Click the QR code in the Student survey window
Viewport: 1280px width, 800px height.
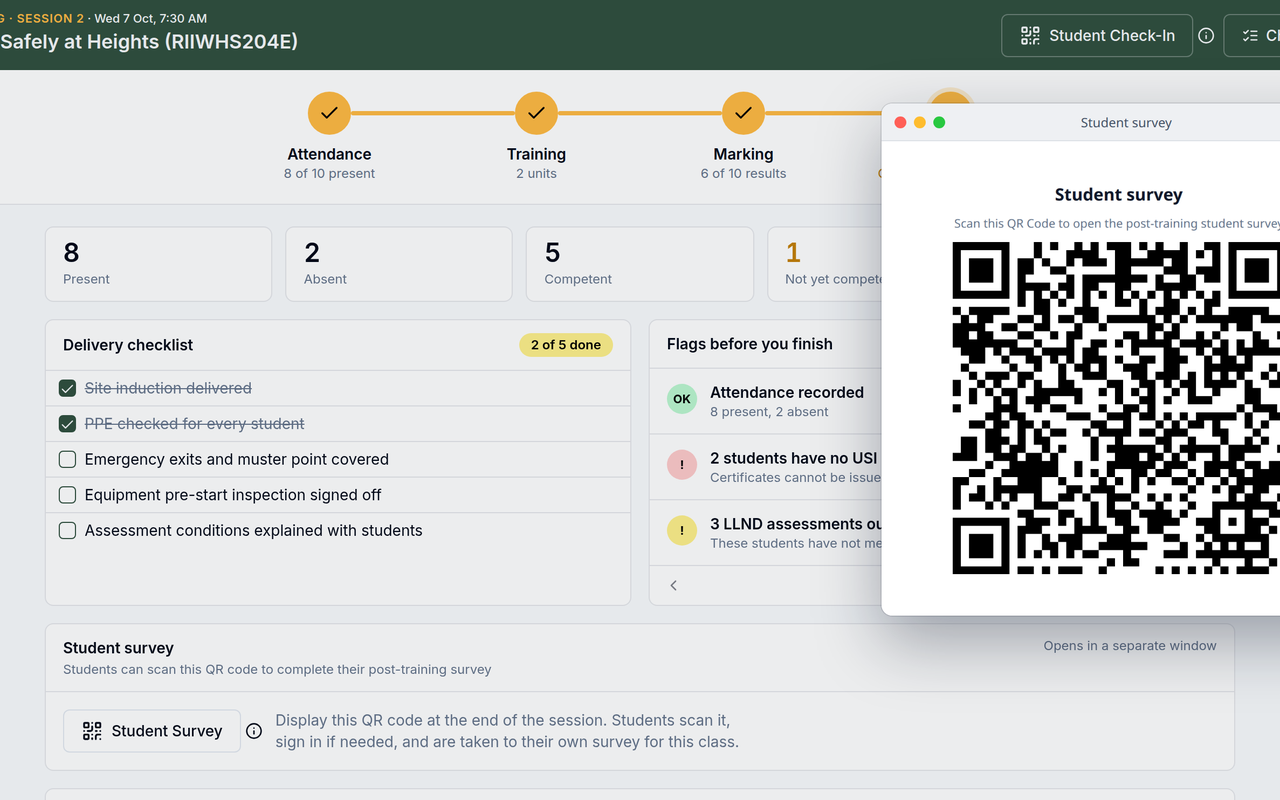click(1116, 408)
